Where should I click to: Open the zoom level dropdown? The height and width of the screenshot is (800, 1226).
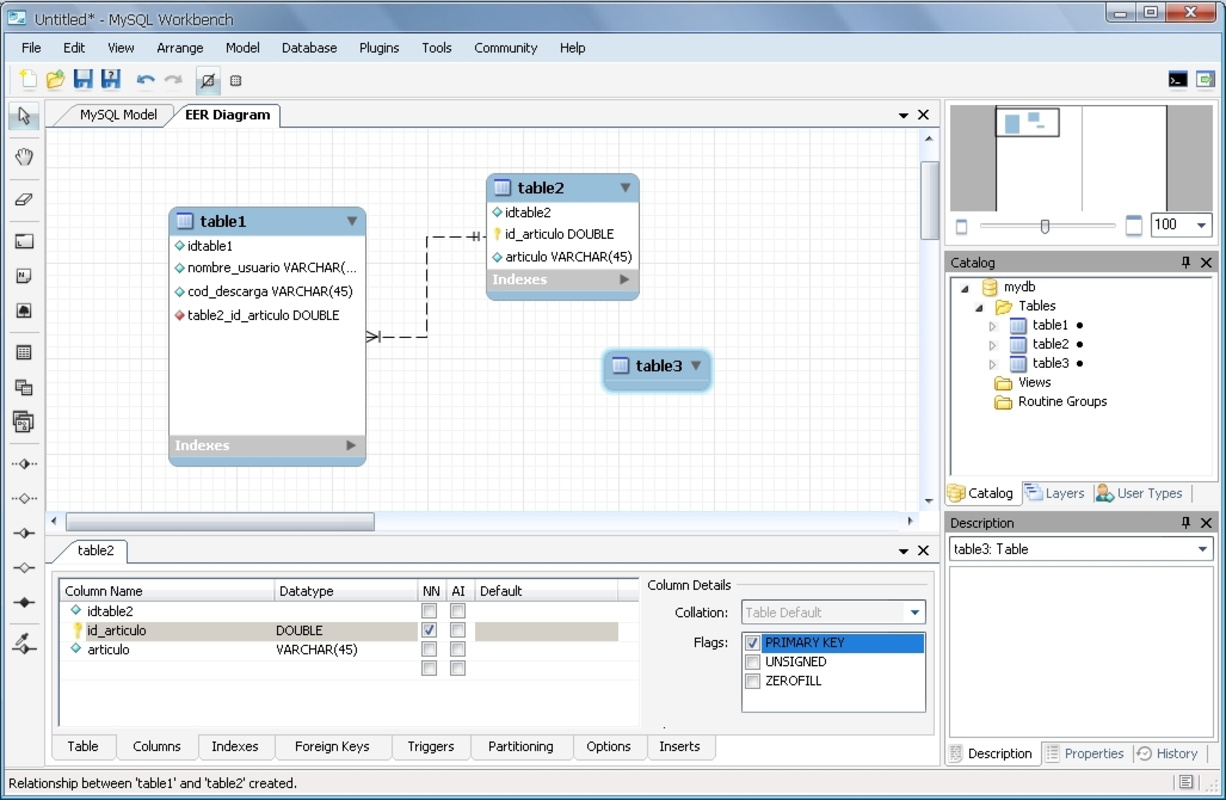pos(1202,225)
